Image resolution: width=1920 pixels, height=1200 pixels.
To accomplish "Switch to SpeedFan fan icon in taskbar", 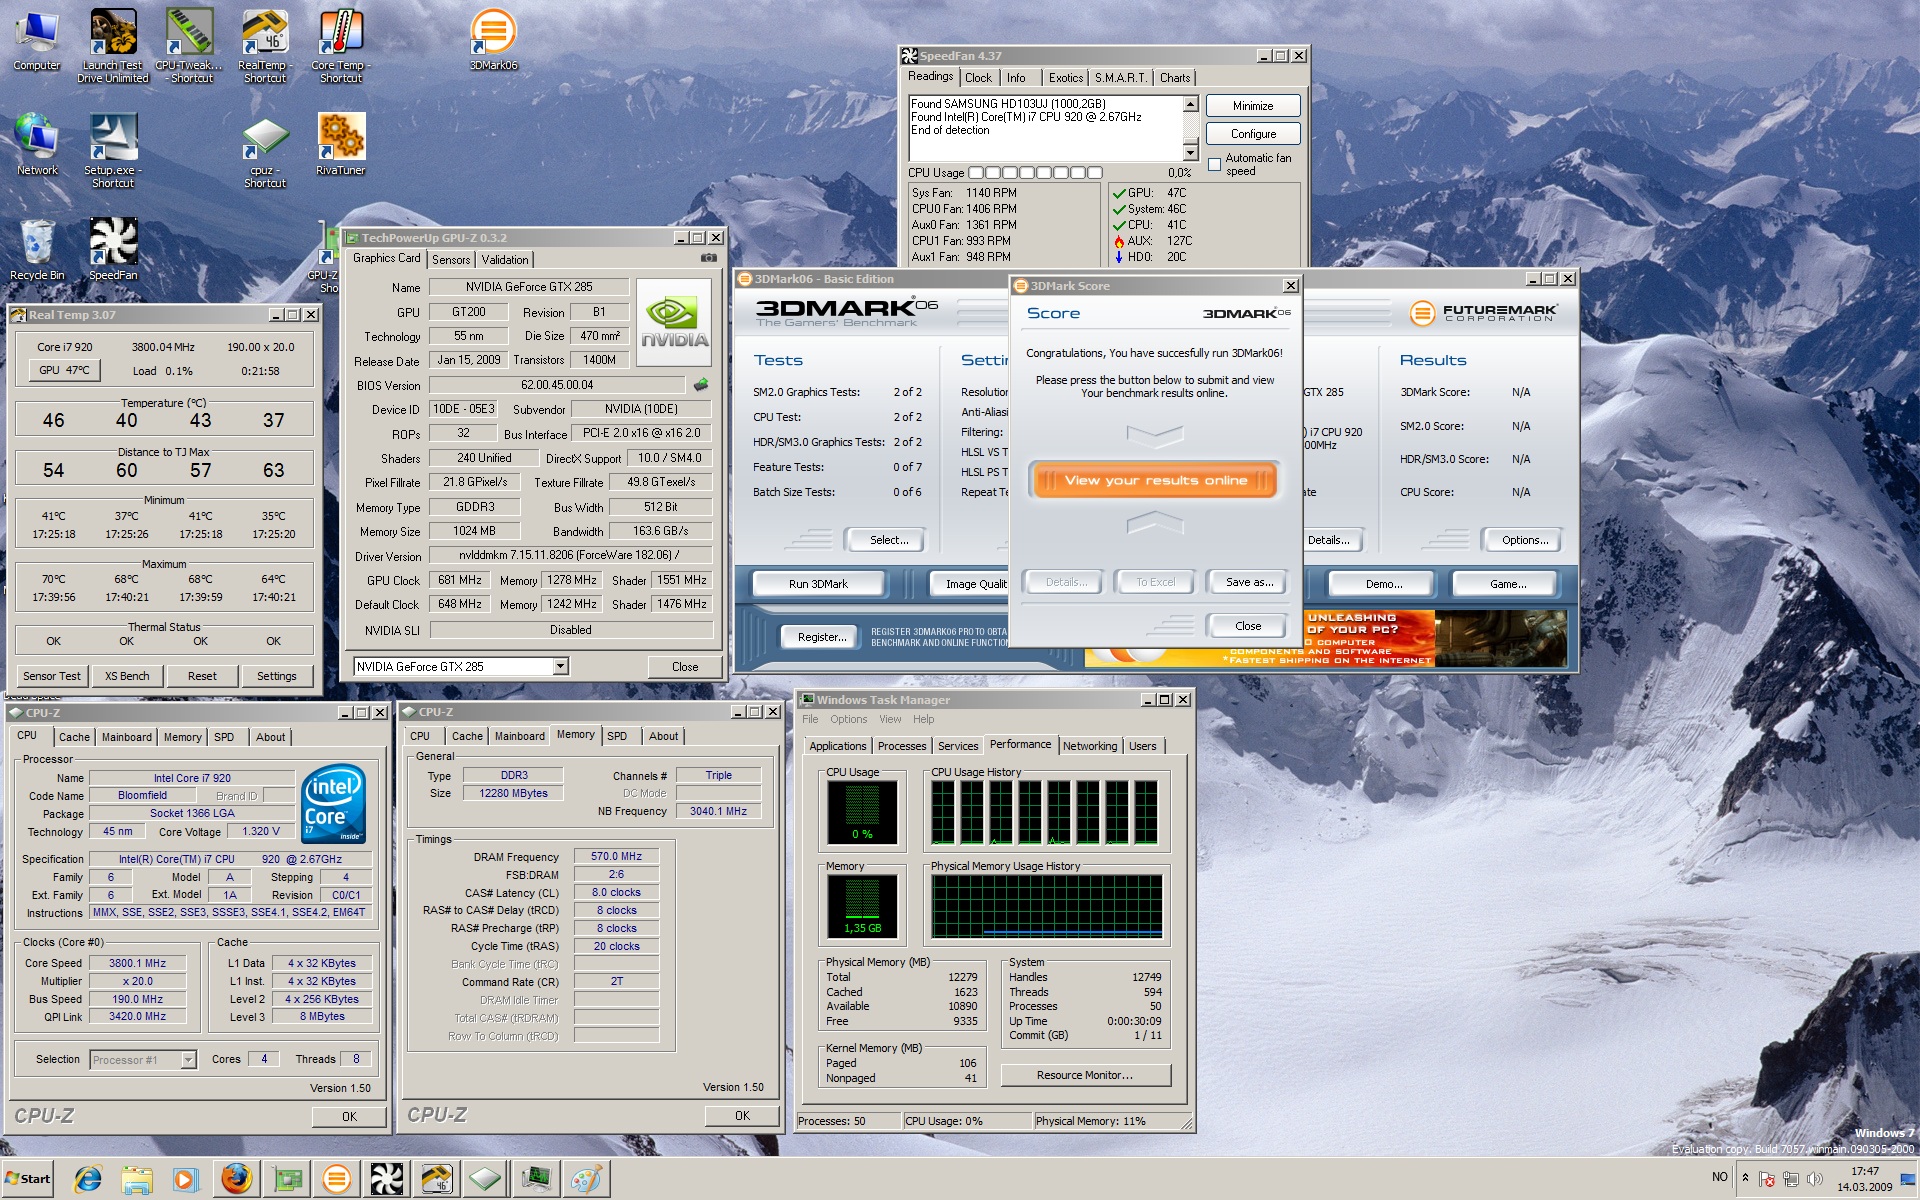I will pyautogui.click(x=386, y=1180).
